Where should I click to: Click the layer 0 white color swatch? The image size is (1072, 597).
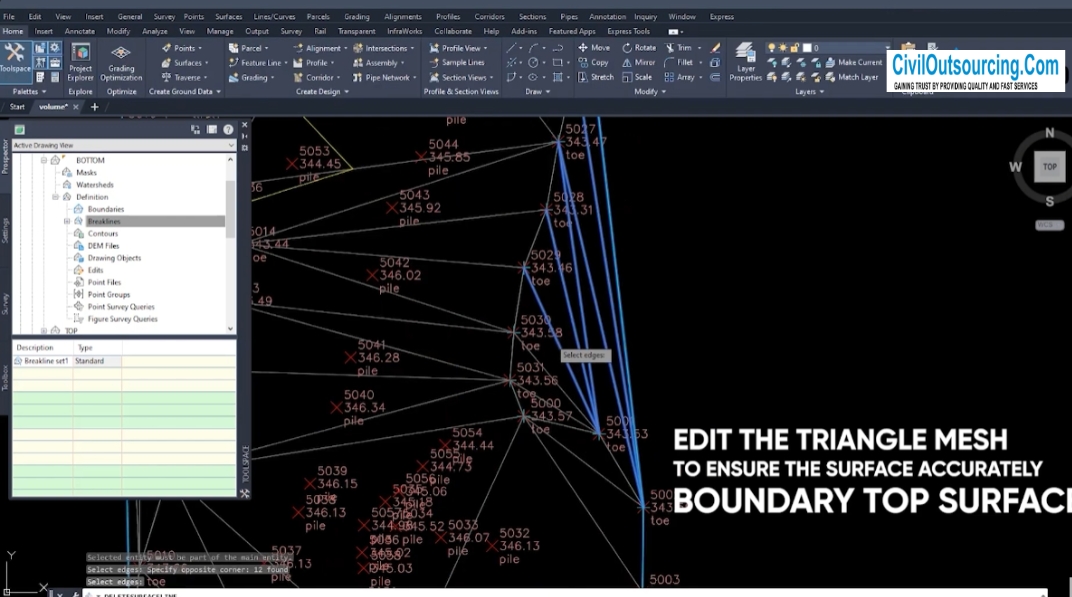coord(807,48)
